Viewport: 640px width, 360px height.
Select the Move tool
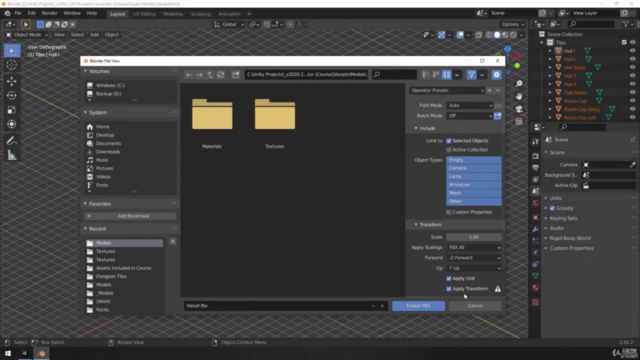[11, 81]
